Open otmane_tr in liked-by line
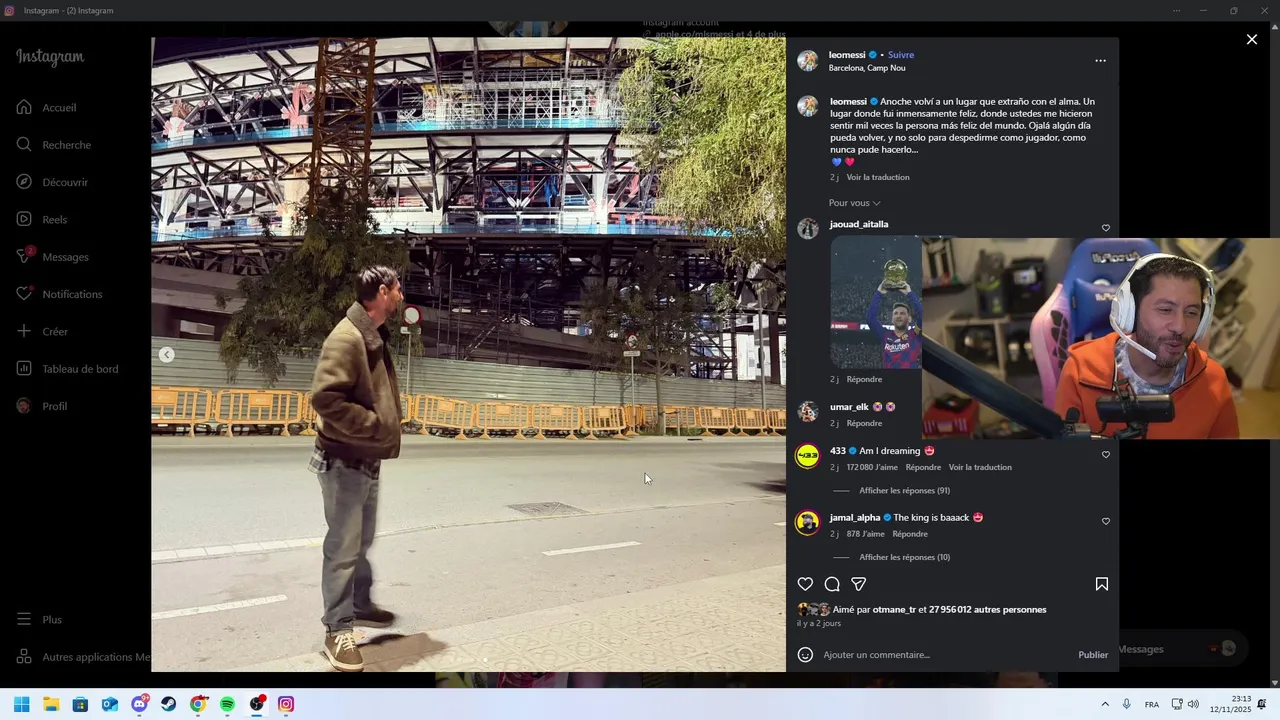 point(893,610)
